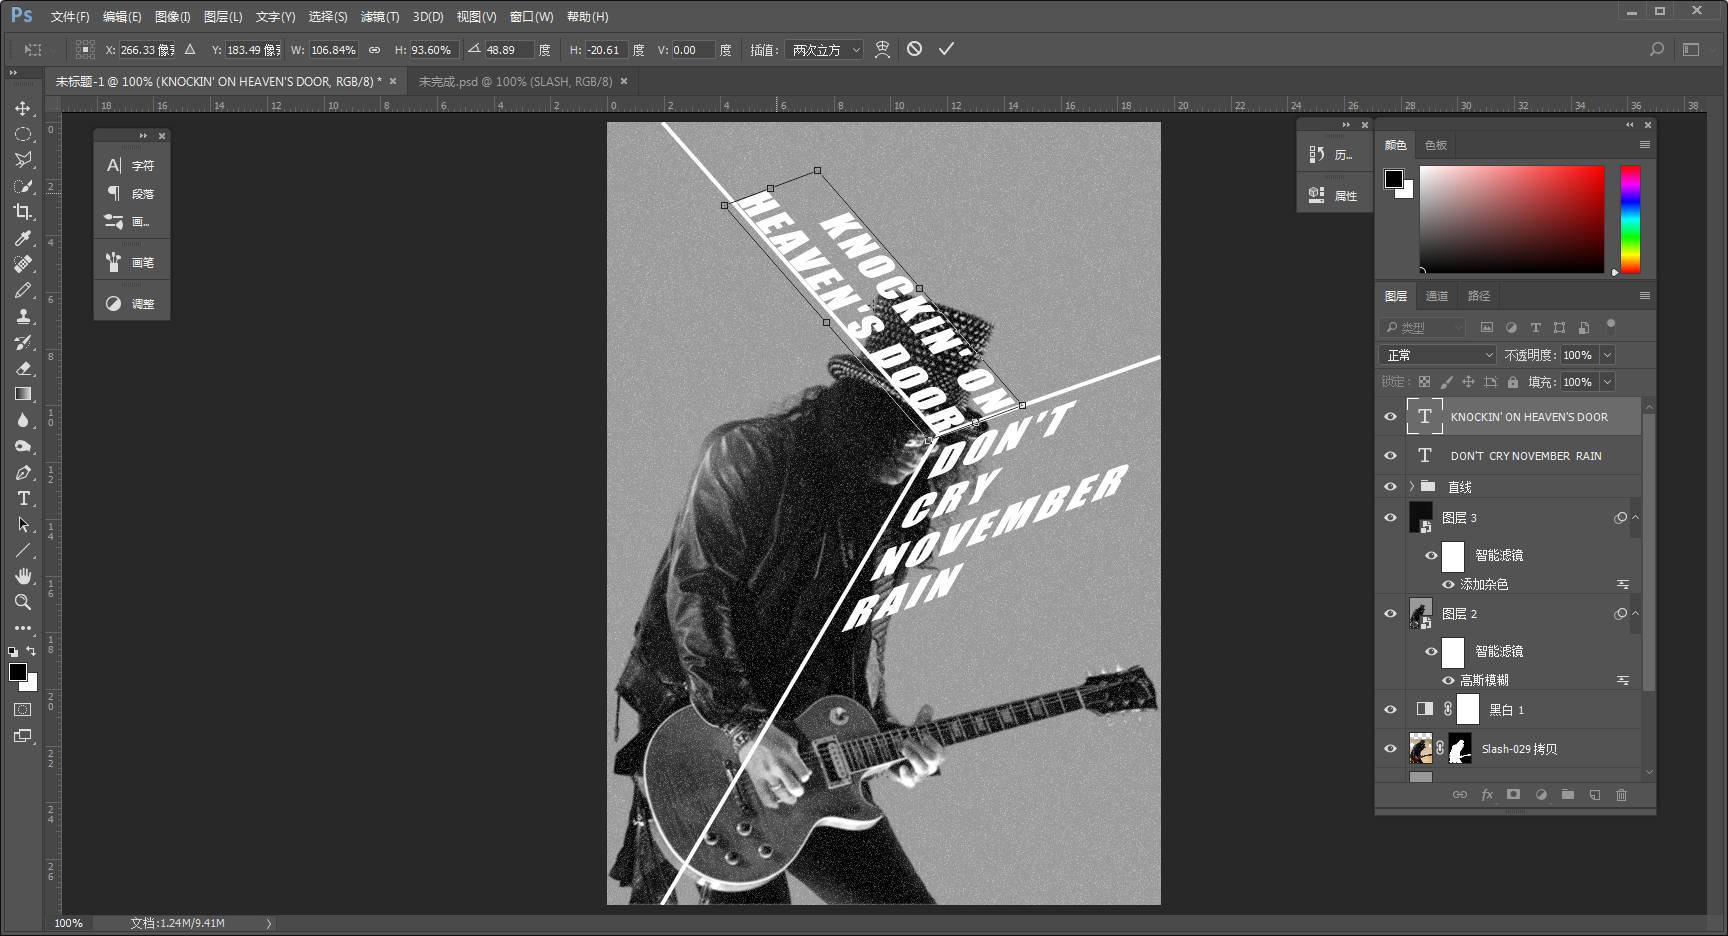Expand the 直线 layer group
1728x936 pixels.
point(1412,486)
